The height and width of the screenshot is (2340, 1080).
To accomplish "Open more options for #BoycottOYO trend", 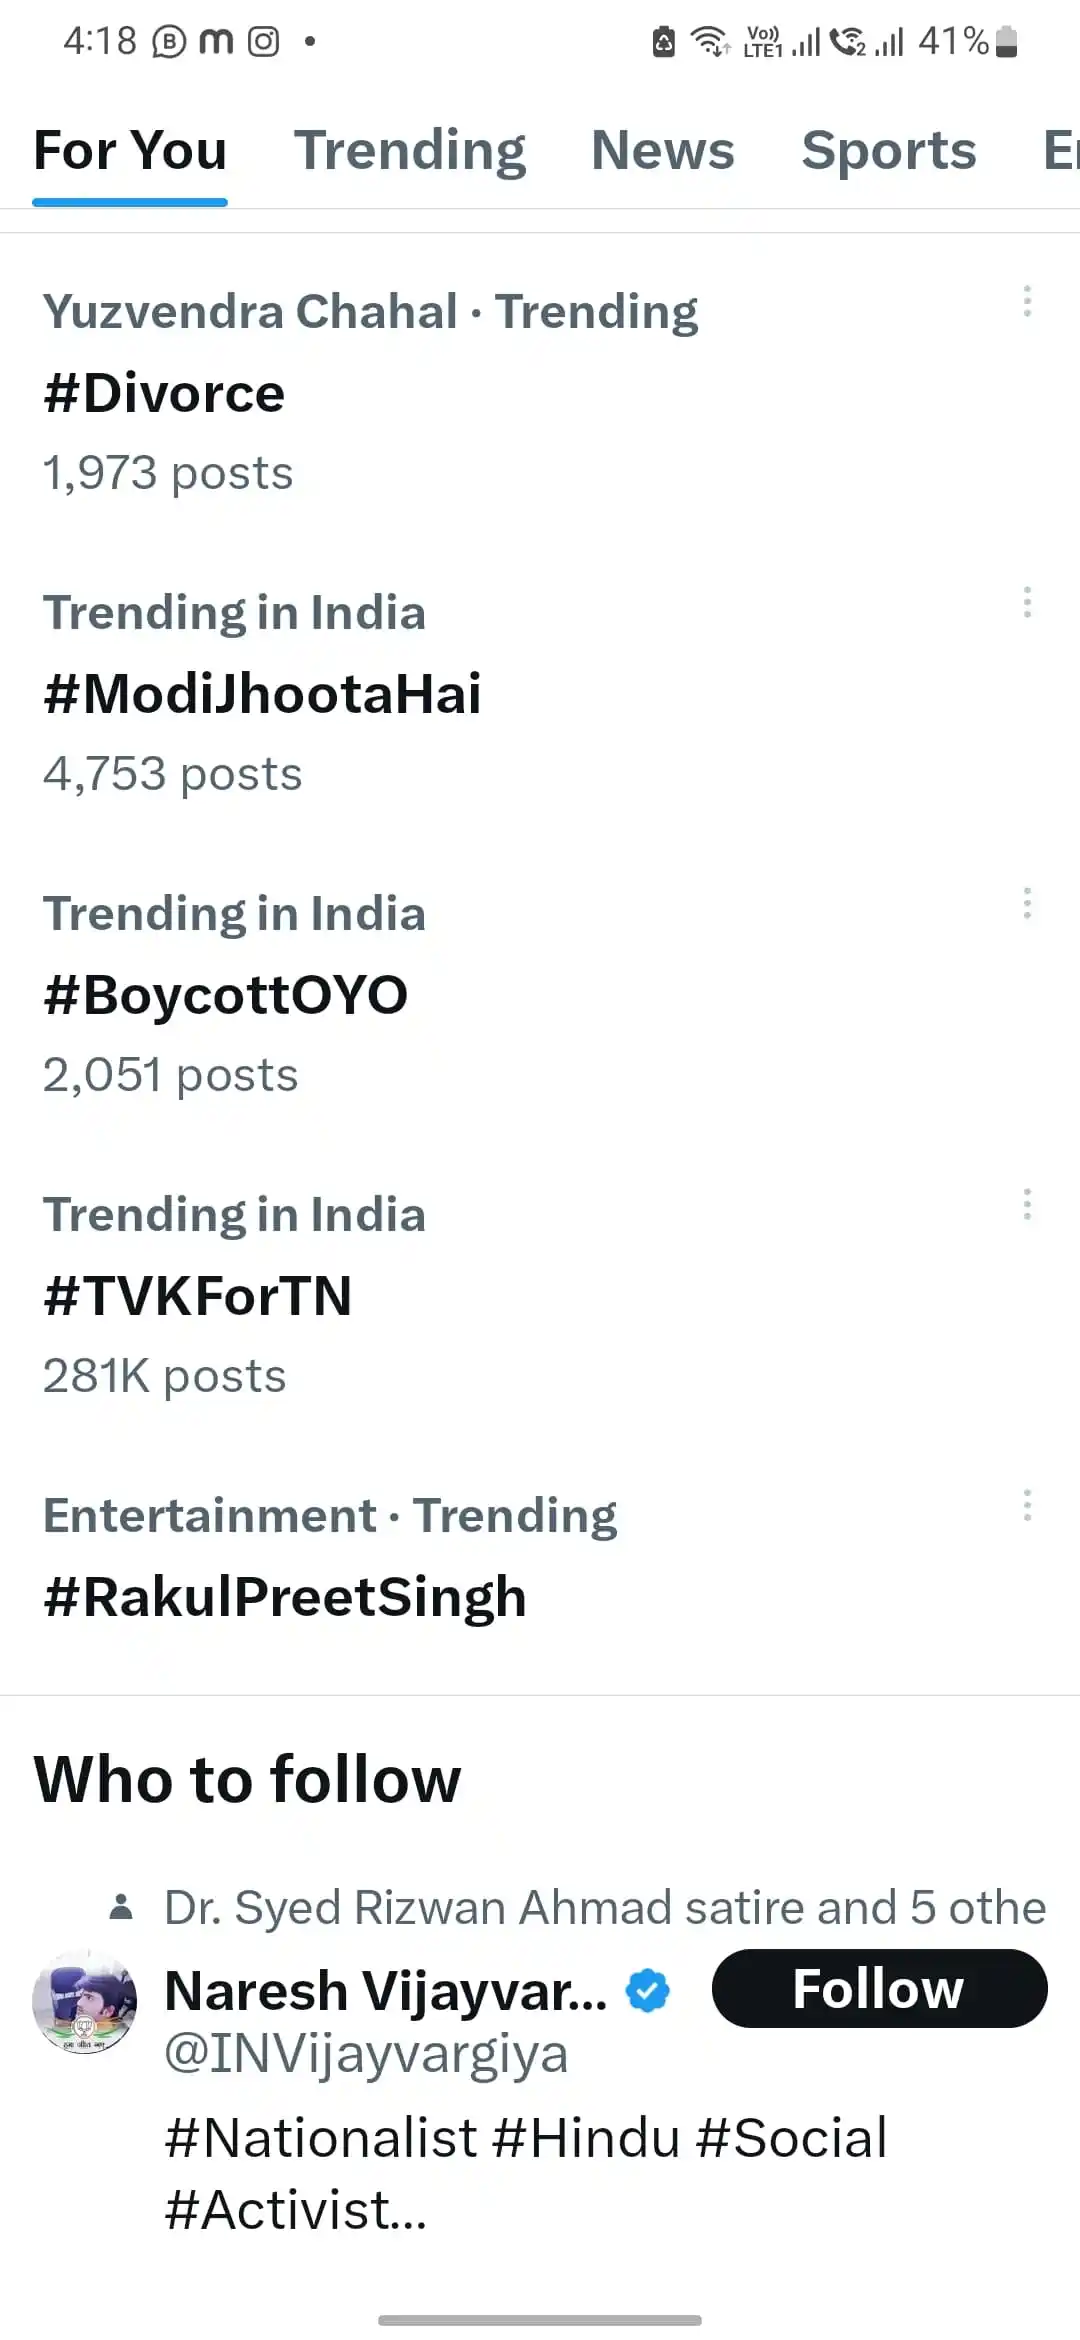I will [1027, 903].
